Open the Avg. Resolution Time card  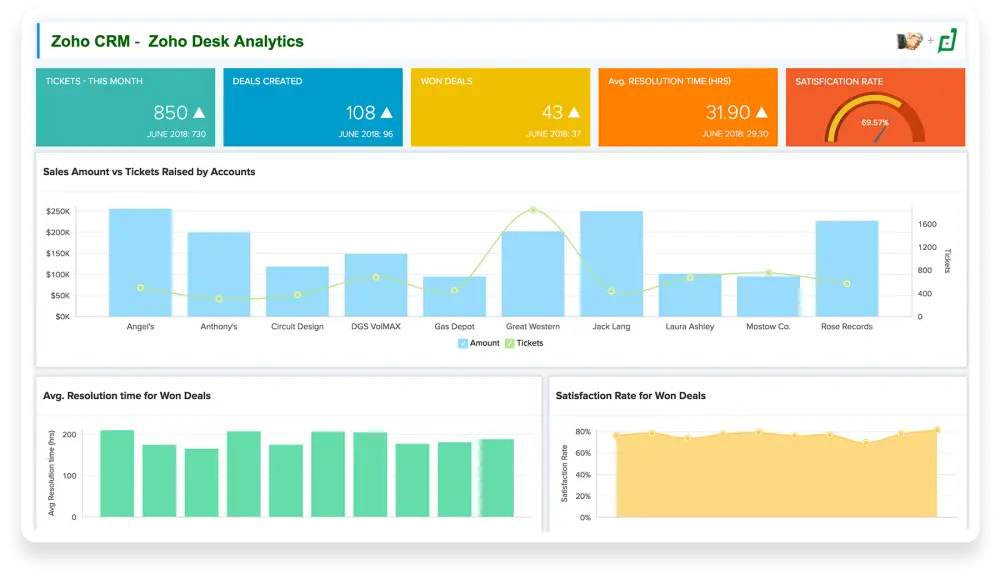[x=688, y=107]
